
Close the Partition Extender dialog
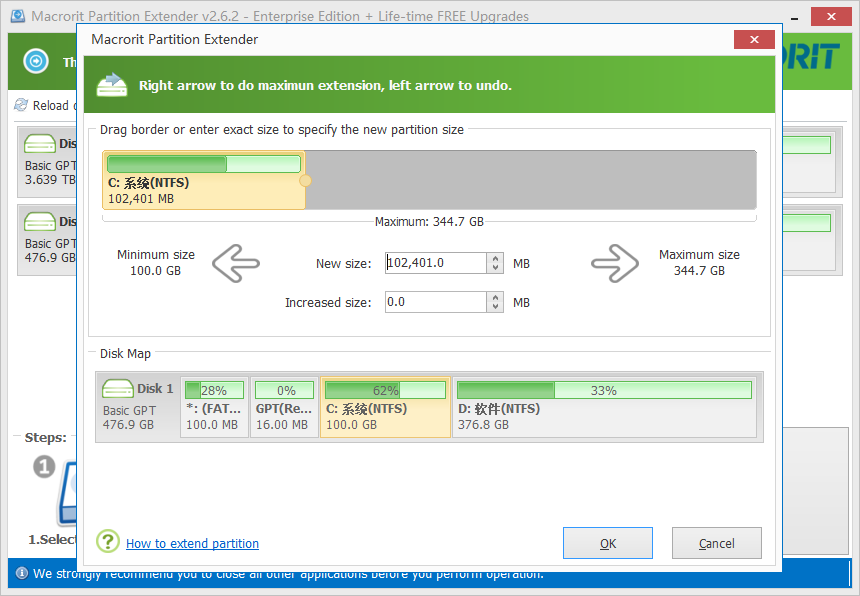click(x=754, y=39)
